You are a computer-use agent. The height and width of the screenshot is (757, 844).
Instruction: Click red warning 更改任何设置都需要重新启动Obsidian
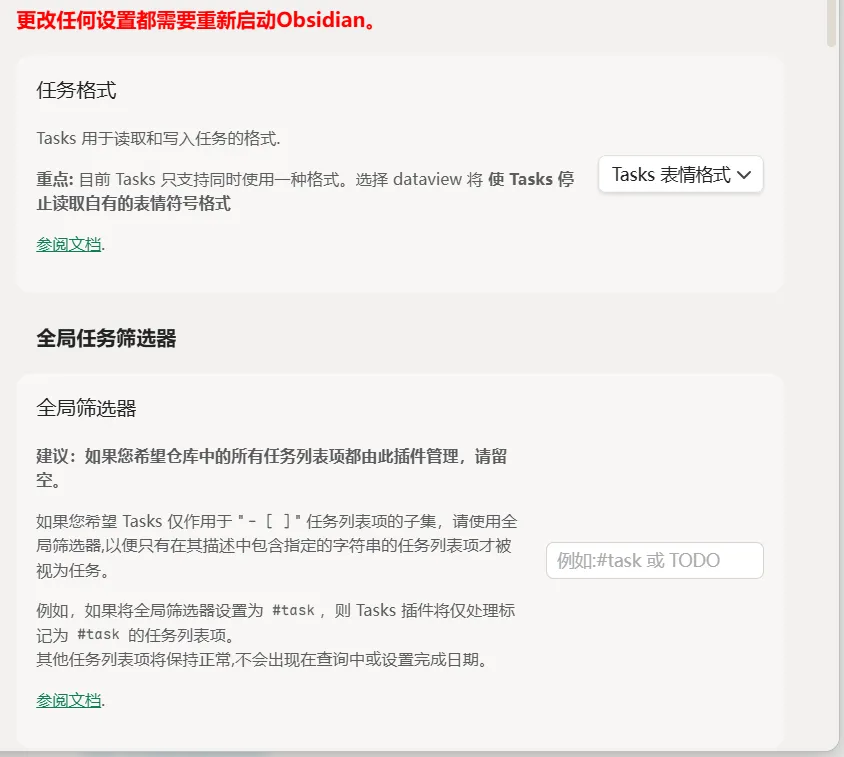[x=196, y=20]
